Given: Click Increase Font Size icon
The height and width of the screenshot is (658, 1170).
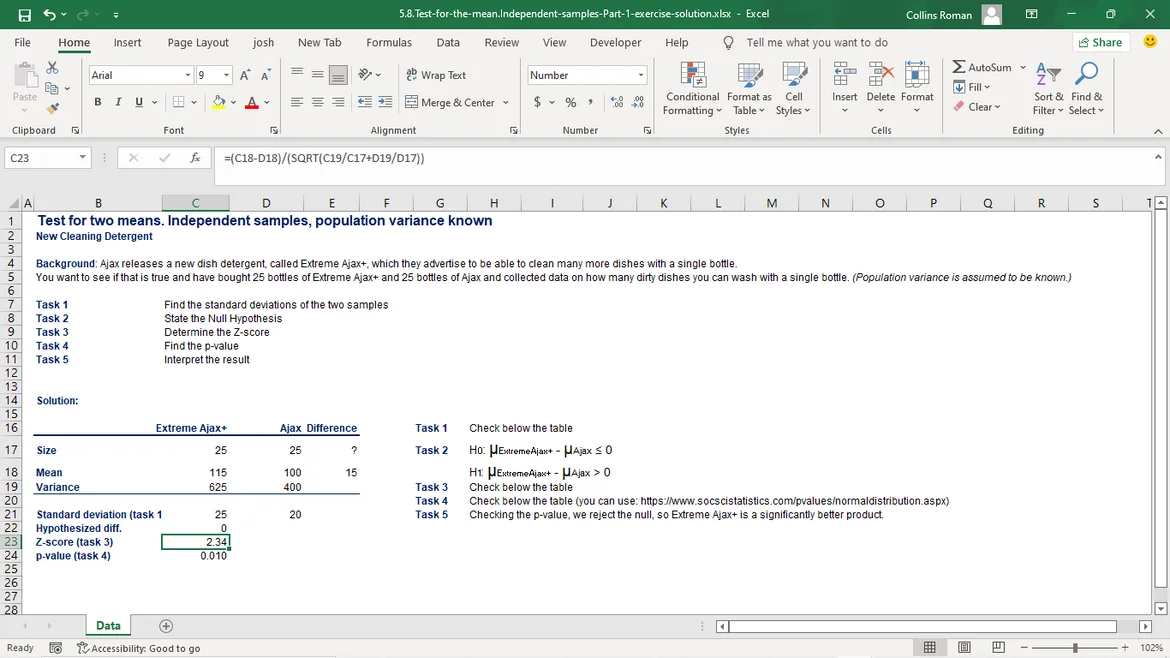Looking at the screenshot, I should [x=247, y=76].
